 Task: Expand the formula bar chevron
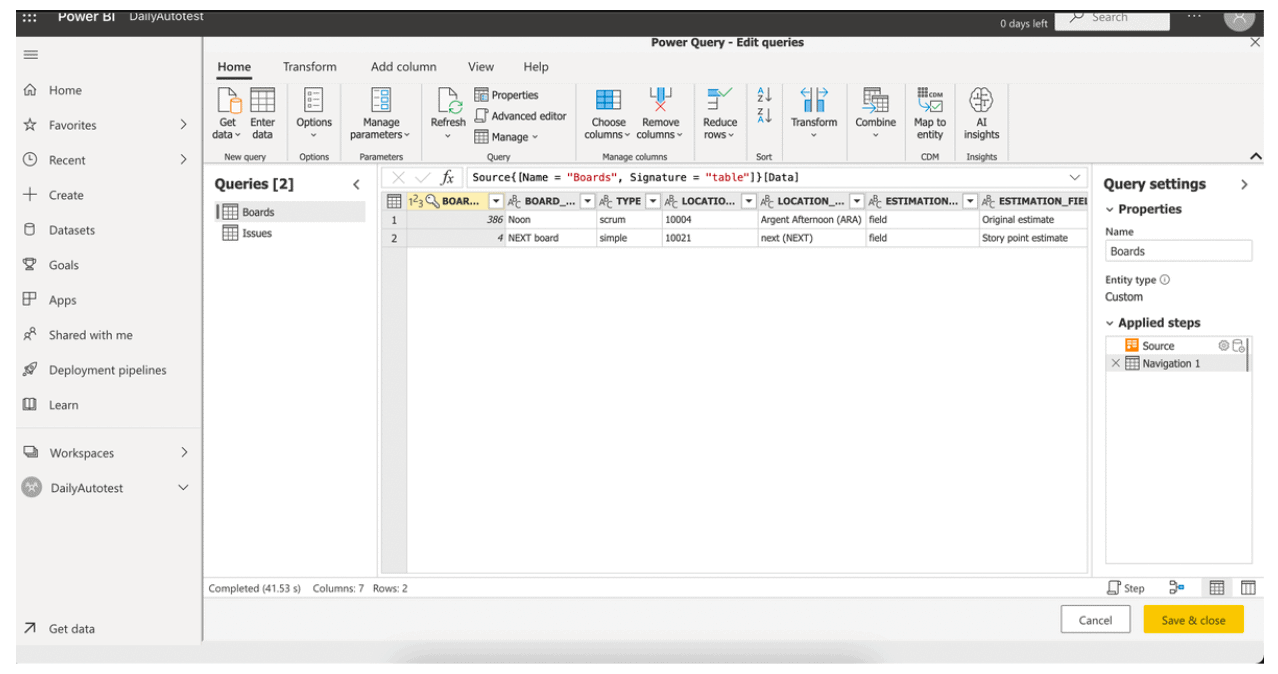(1076, 177)
